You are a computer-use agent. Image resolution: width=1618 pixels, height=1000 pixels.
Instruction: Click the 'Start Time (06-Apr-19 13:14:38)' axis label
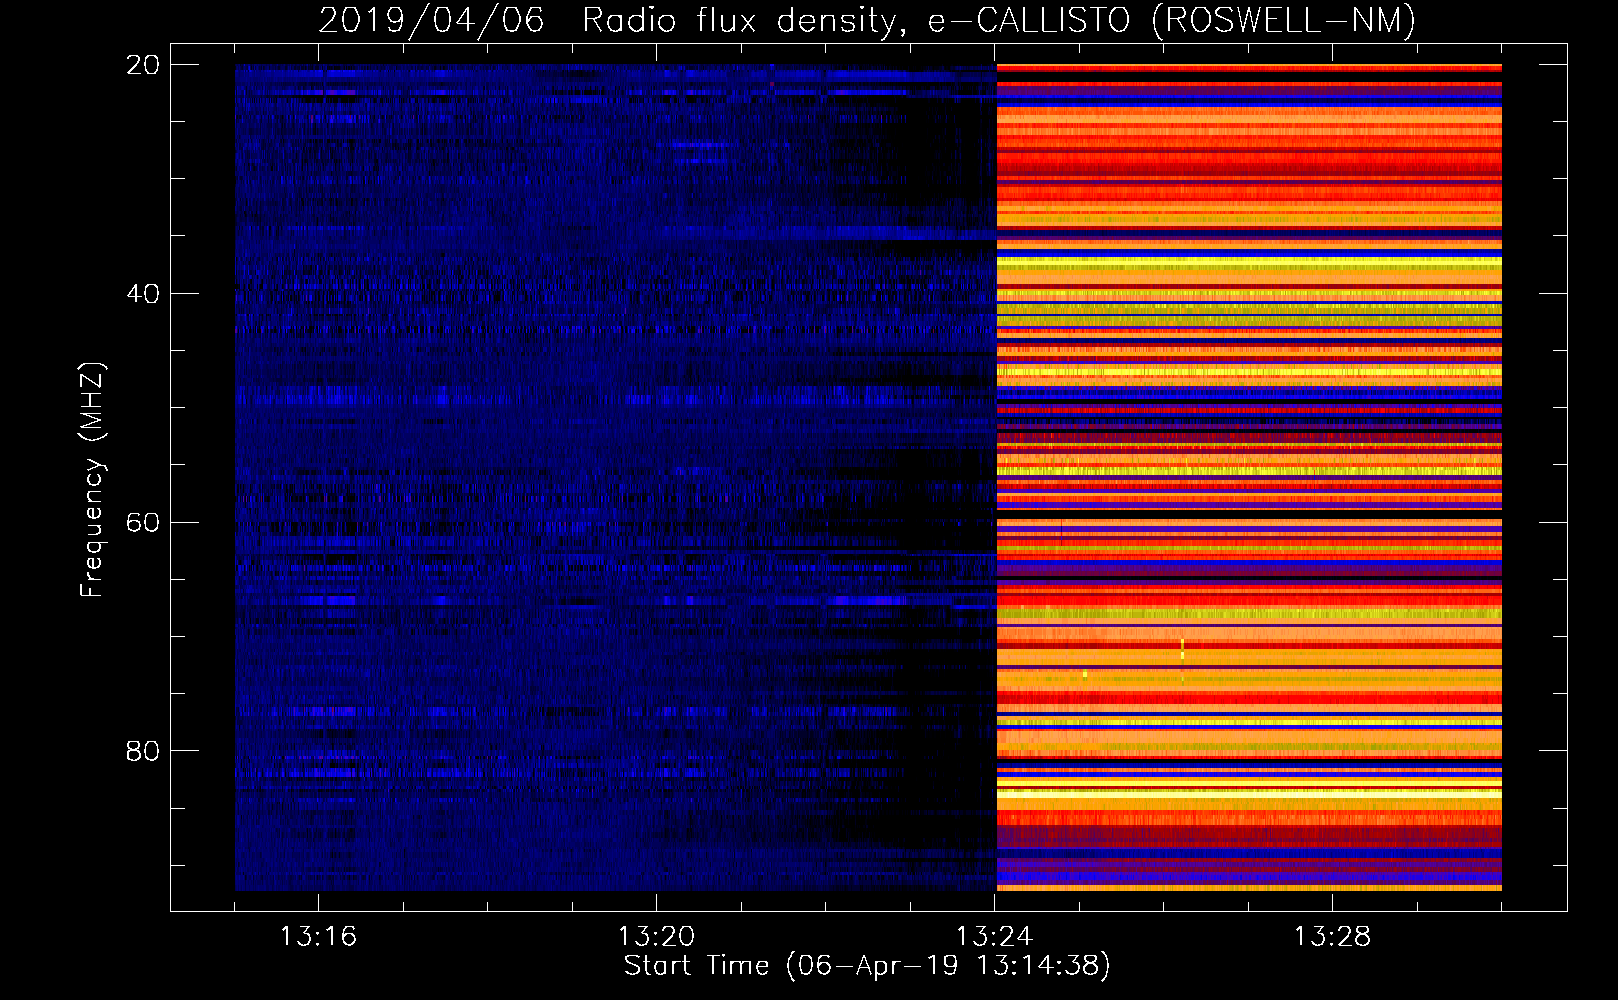click(x=867, y=966)
